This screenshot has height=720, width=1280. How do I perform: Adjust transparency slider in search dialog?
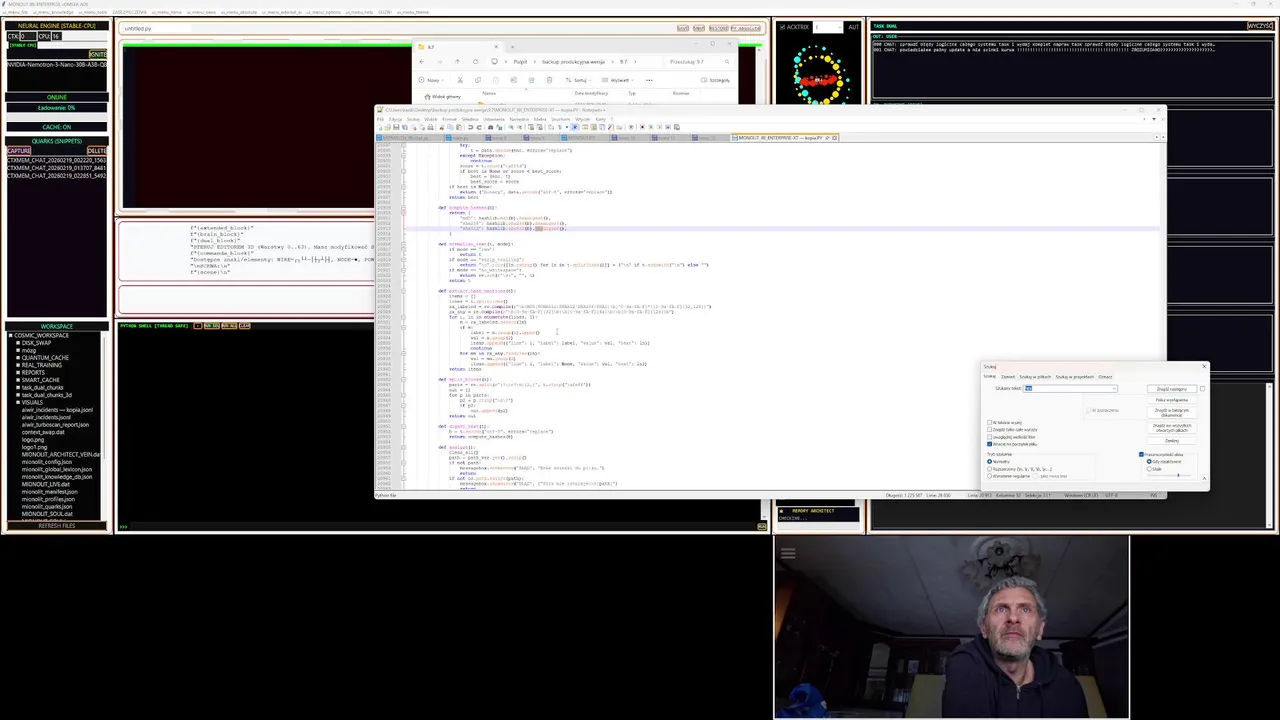coord(1169,475)
